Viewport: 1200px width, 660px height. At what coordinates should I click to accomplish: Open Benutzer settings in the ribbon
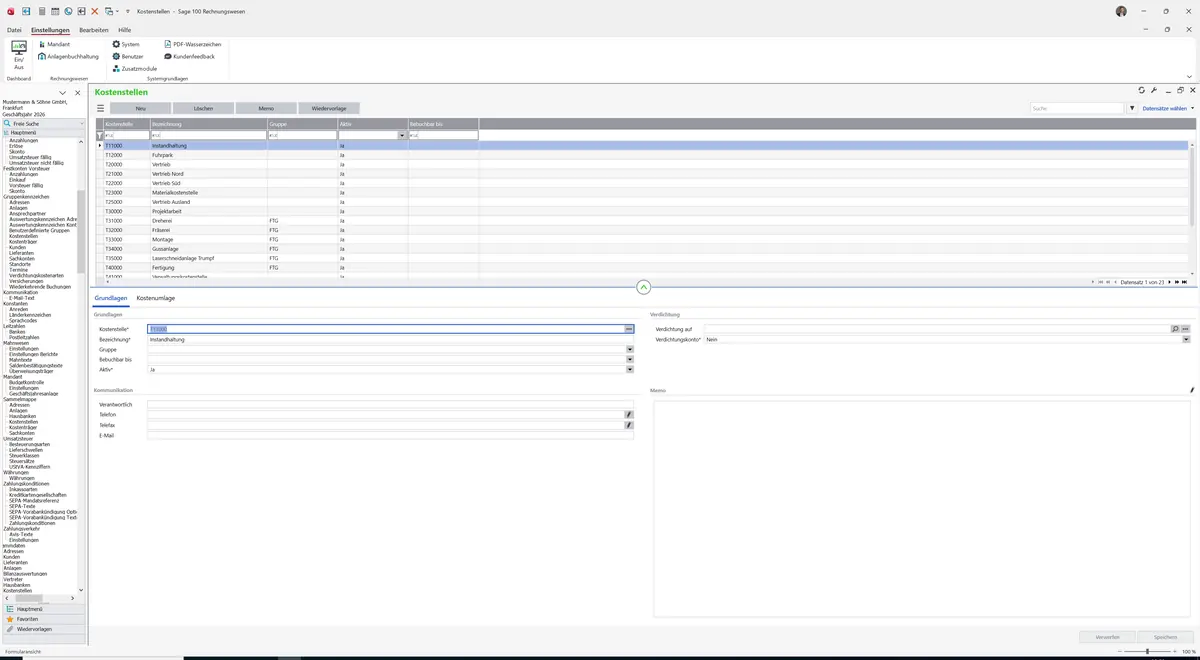pyautogui.click(x=128, y=56)
